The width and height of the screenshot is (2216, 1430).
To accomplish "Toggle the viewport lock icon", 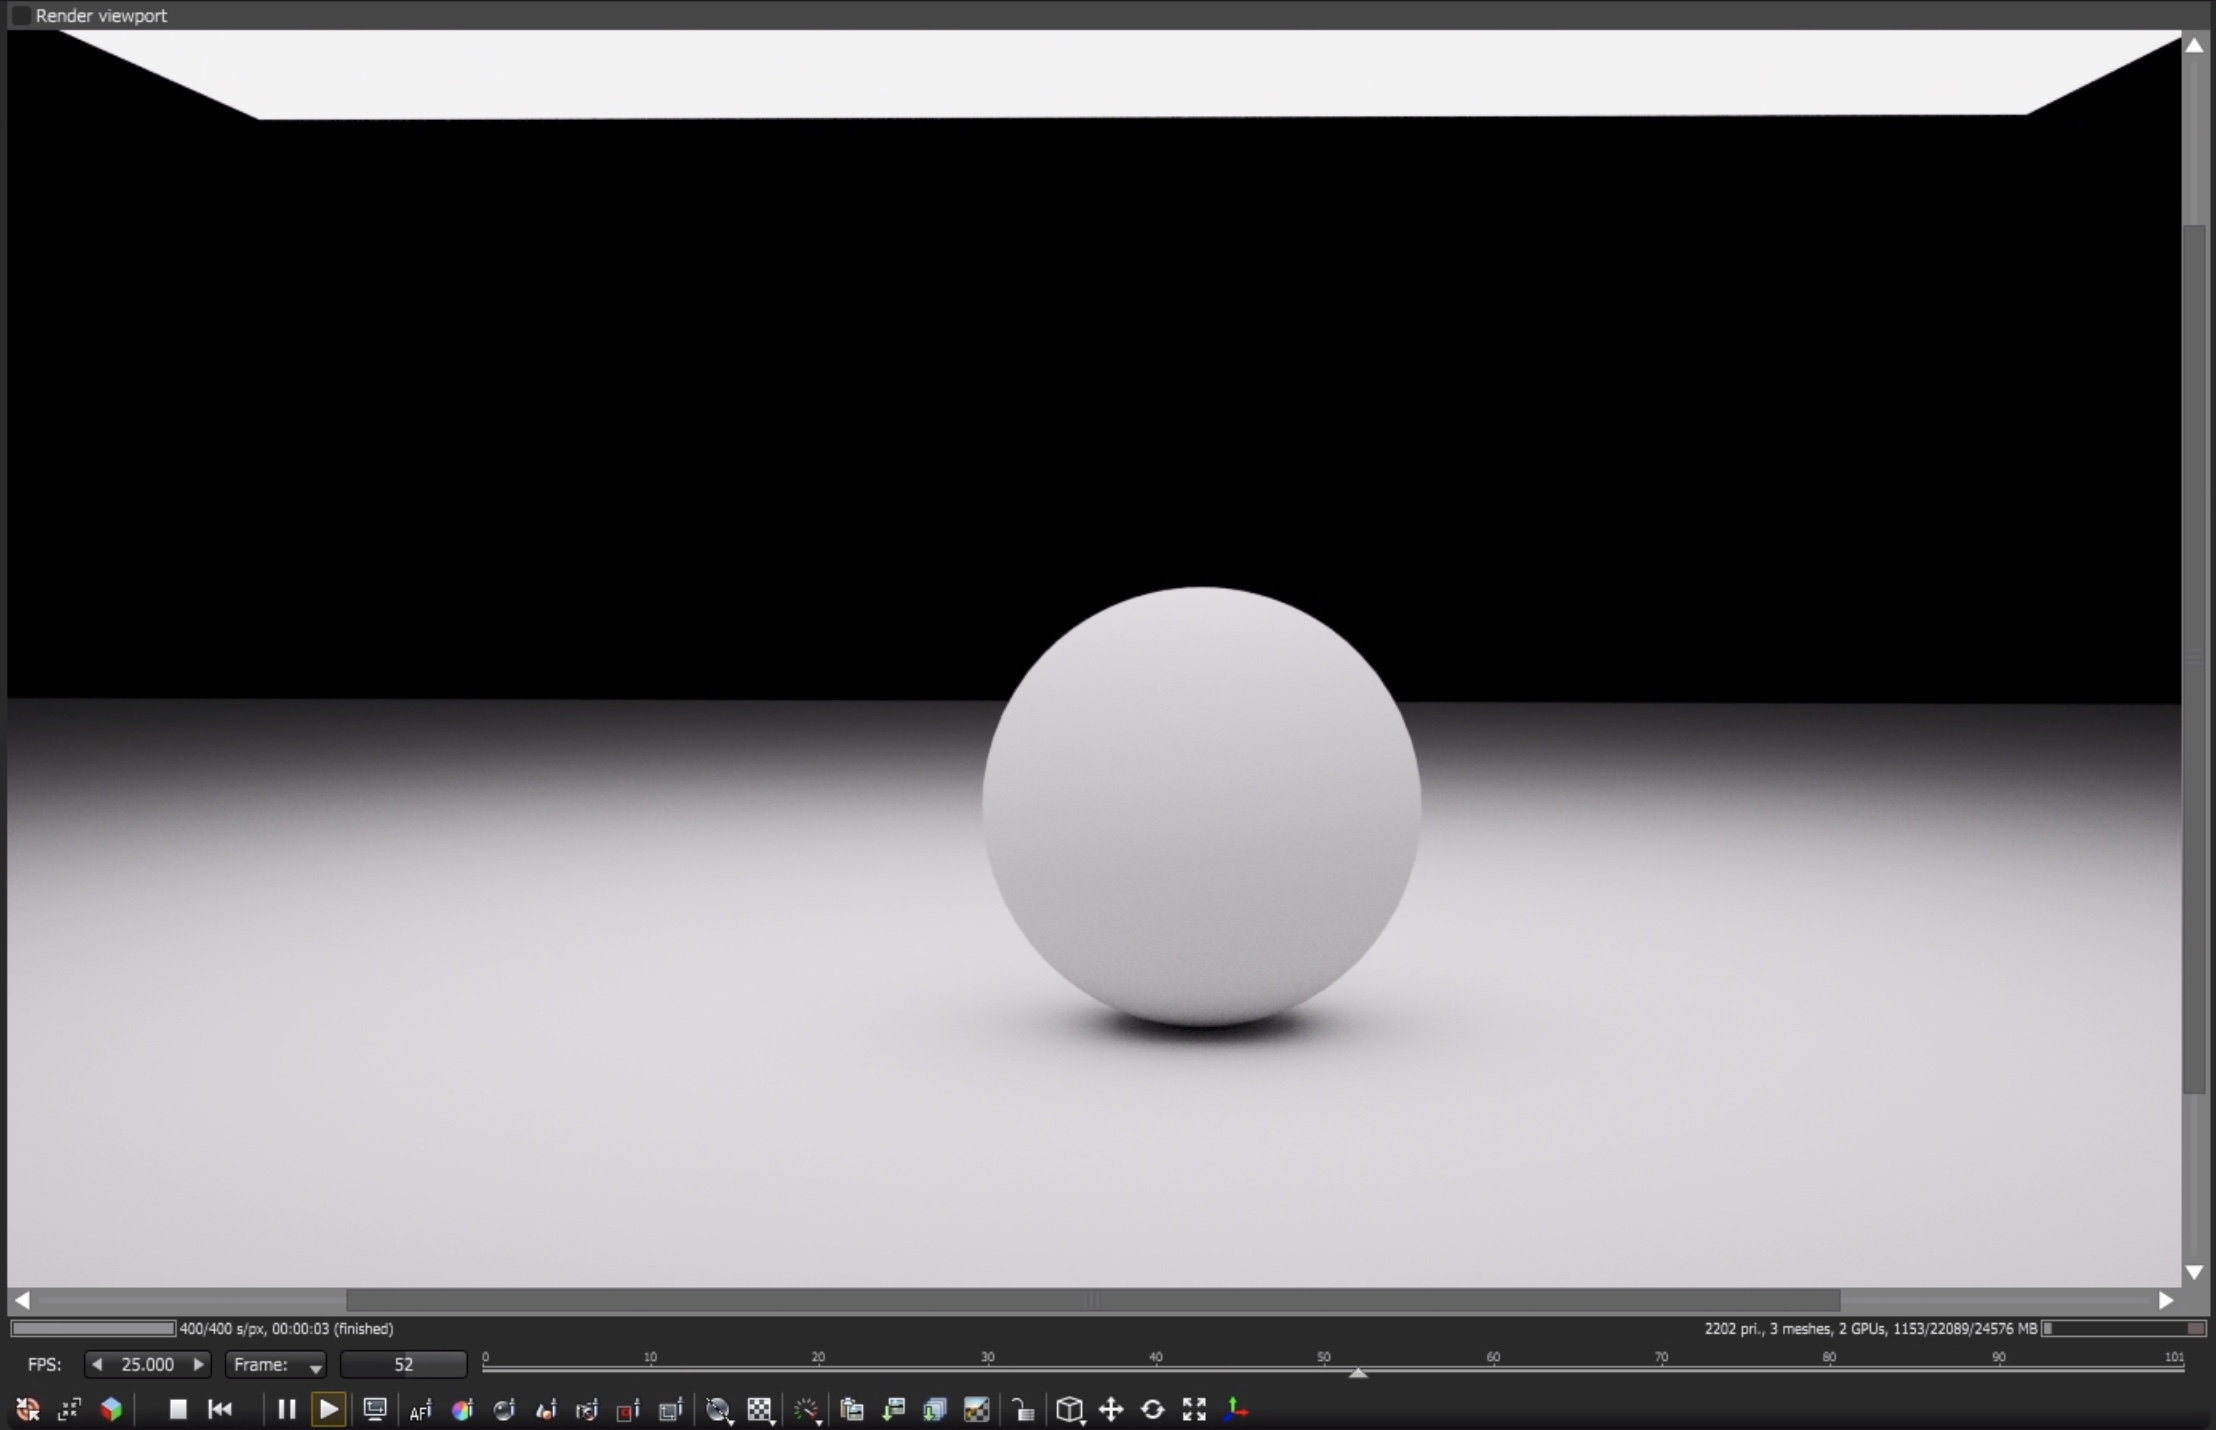I will 1022,1410.
